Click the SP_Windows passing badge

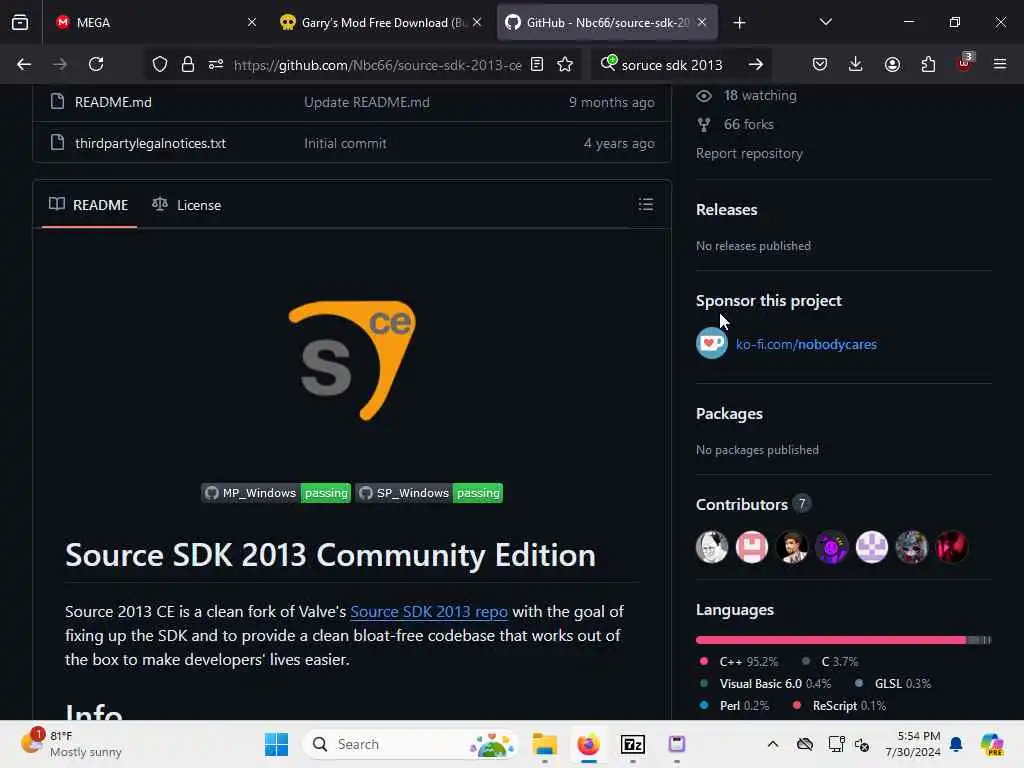pos(429,493)
